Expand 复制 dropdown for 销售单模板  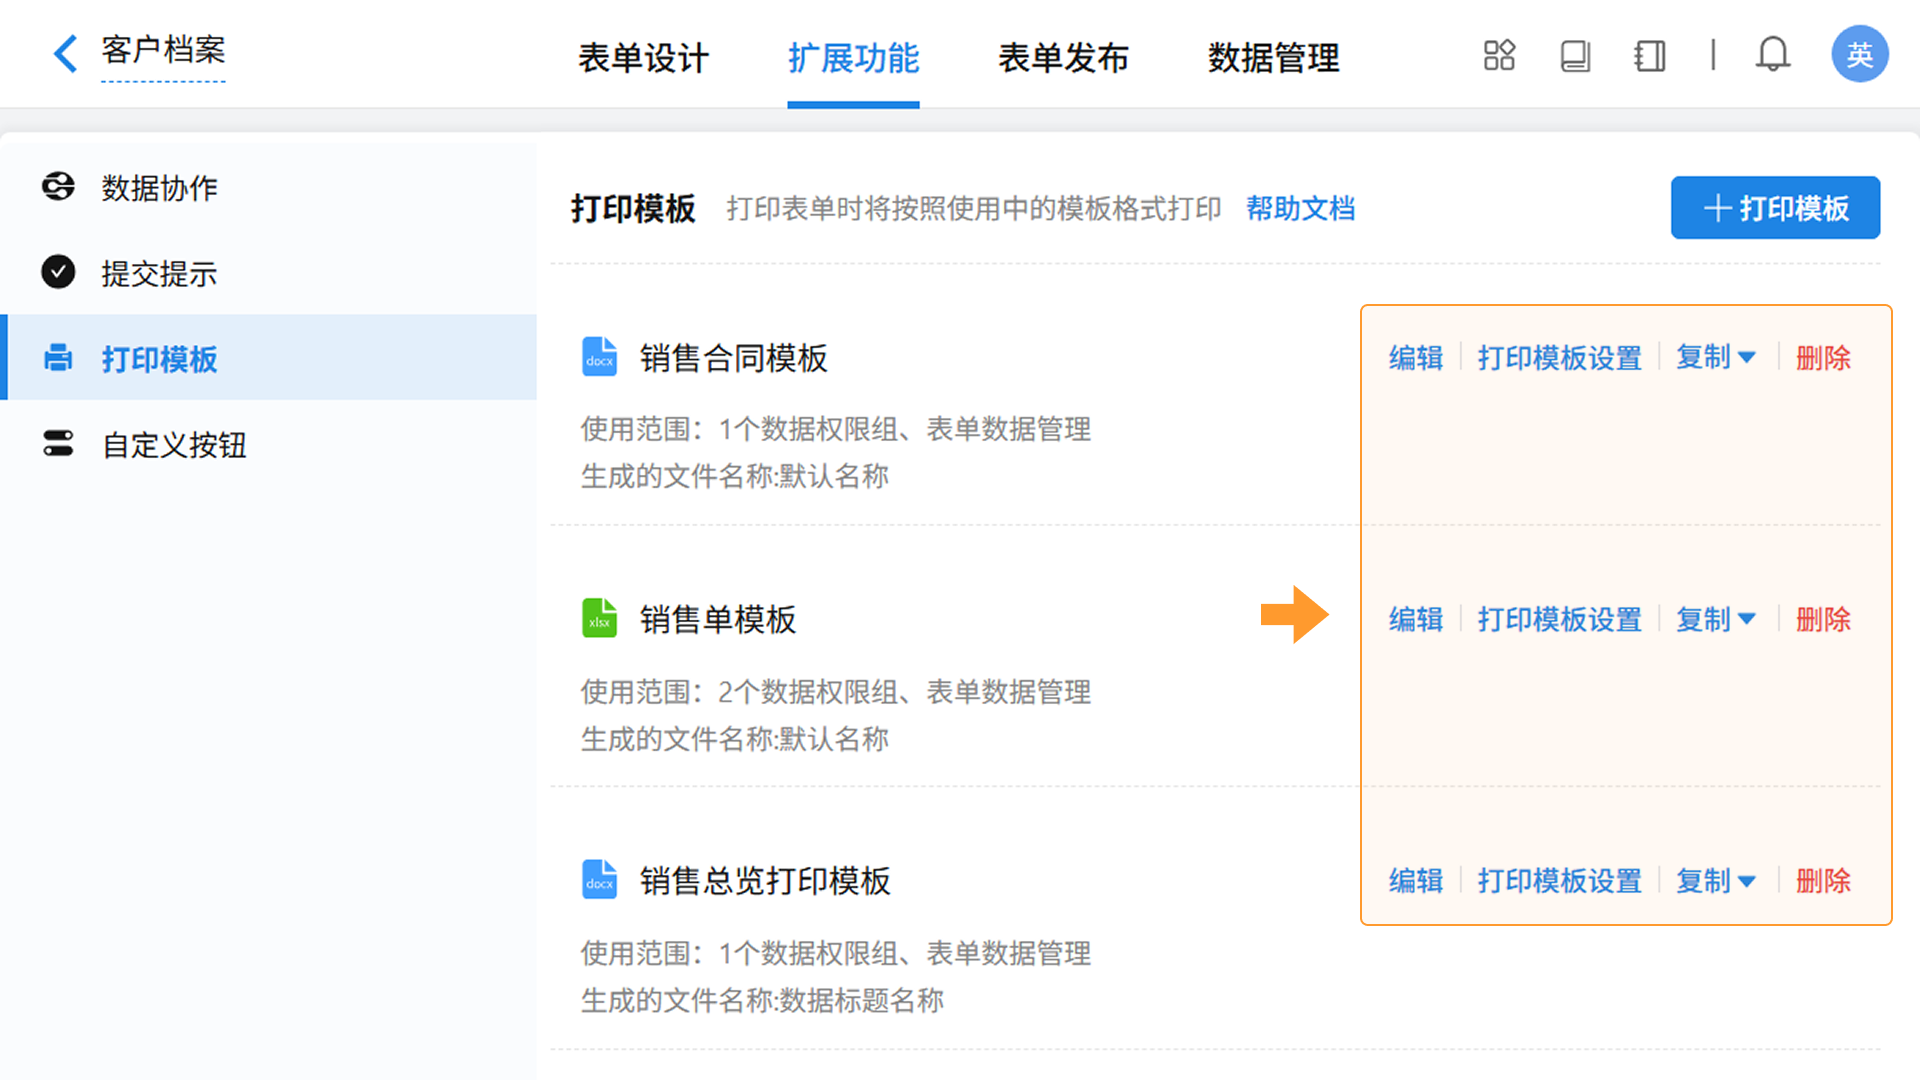(1716, 619)
